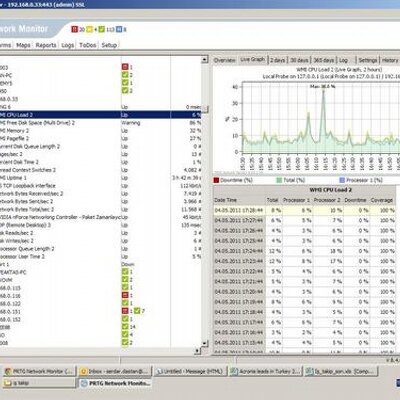Click red alarm icon in the row ending 0.116
The width and height of the screenshot is (400, 400).
click(125, 295)
